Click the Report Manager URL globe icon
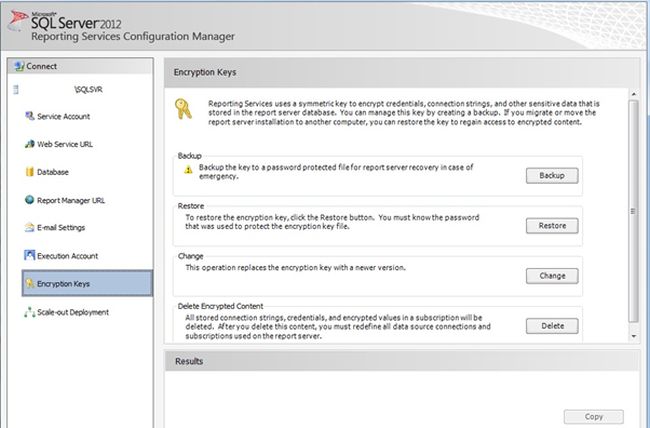 [29, 200]
